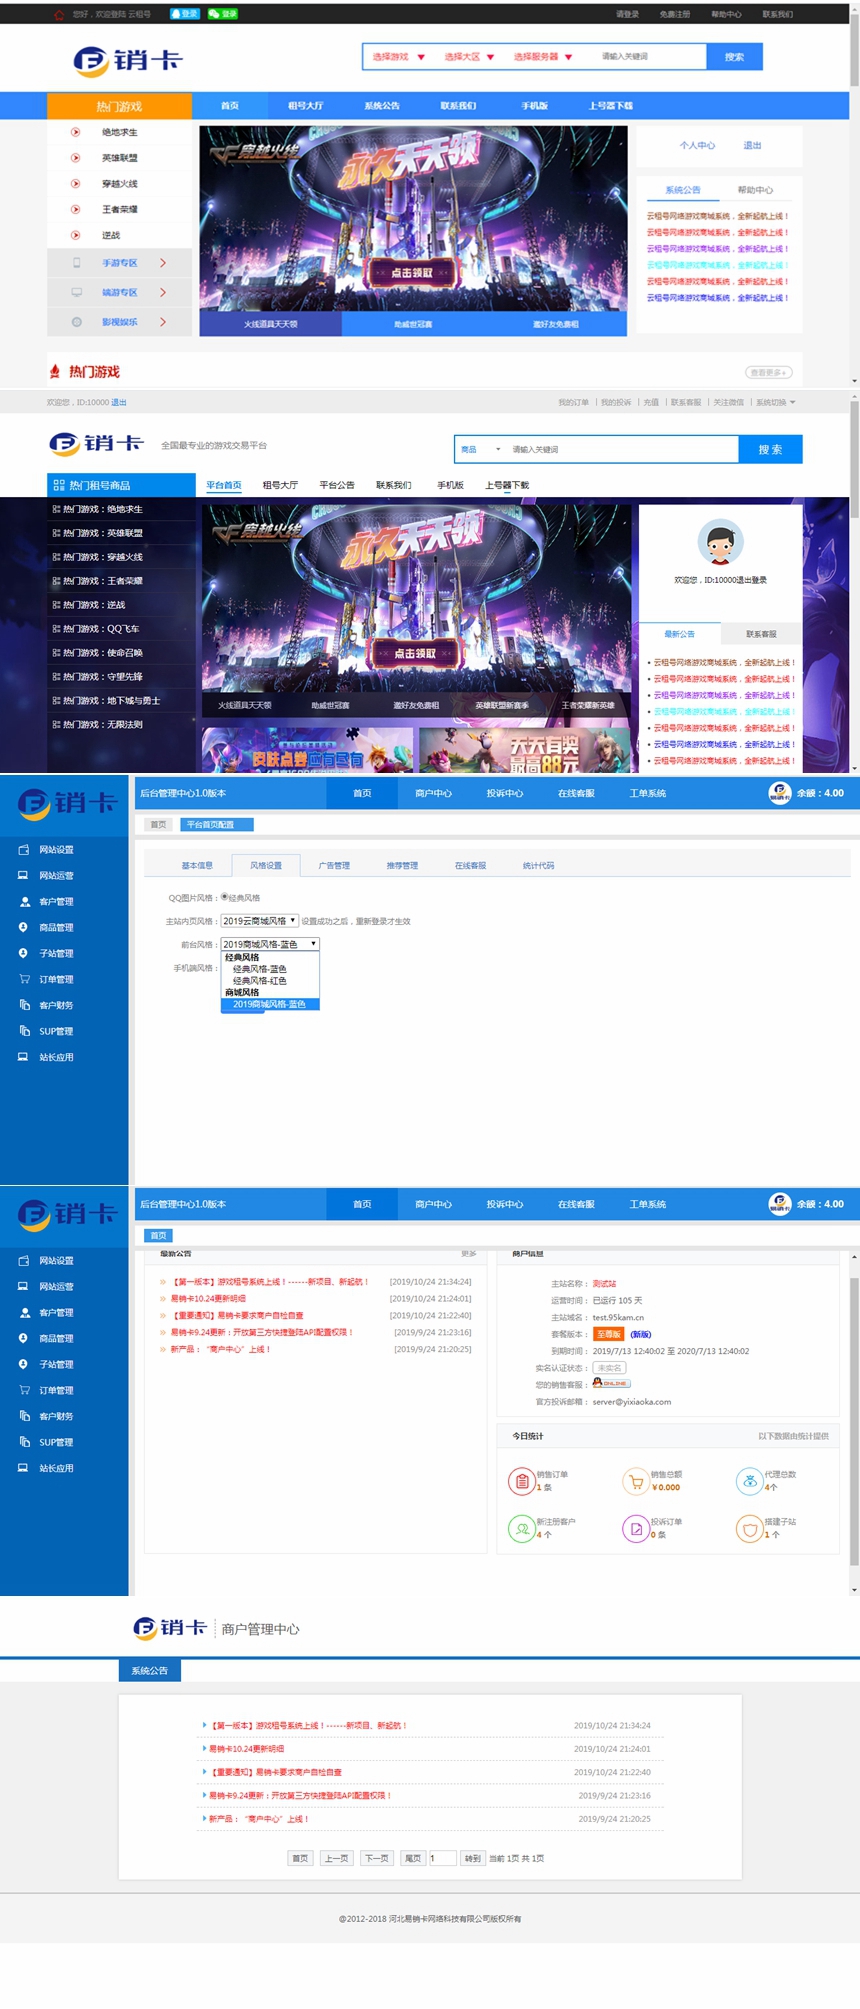
Task: Click the 查看更多 button beside 热门游戏
Action: pyautogui.click(x=769, y=372)
